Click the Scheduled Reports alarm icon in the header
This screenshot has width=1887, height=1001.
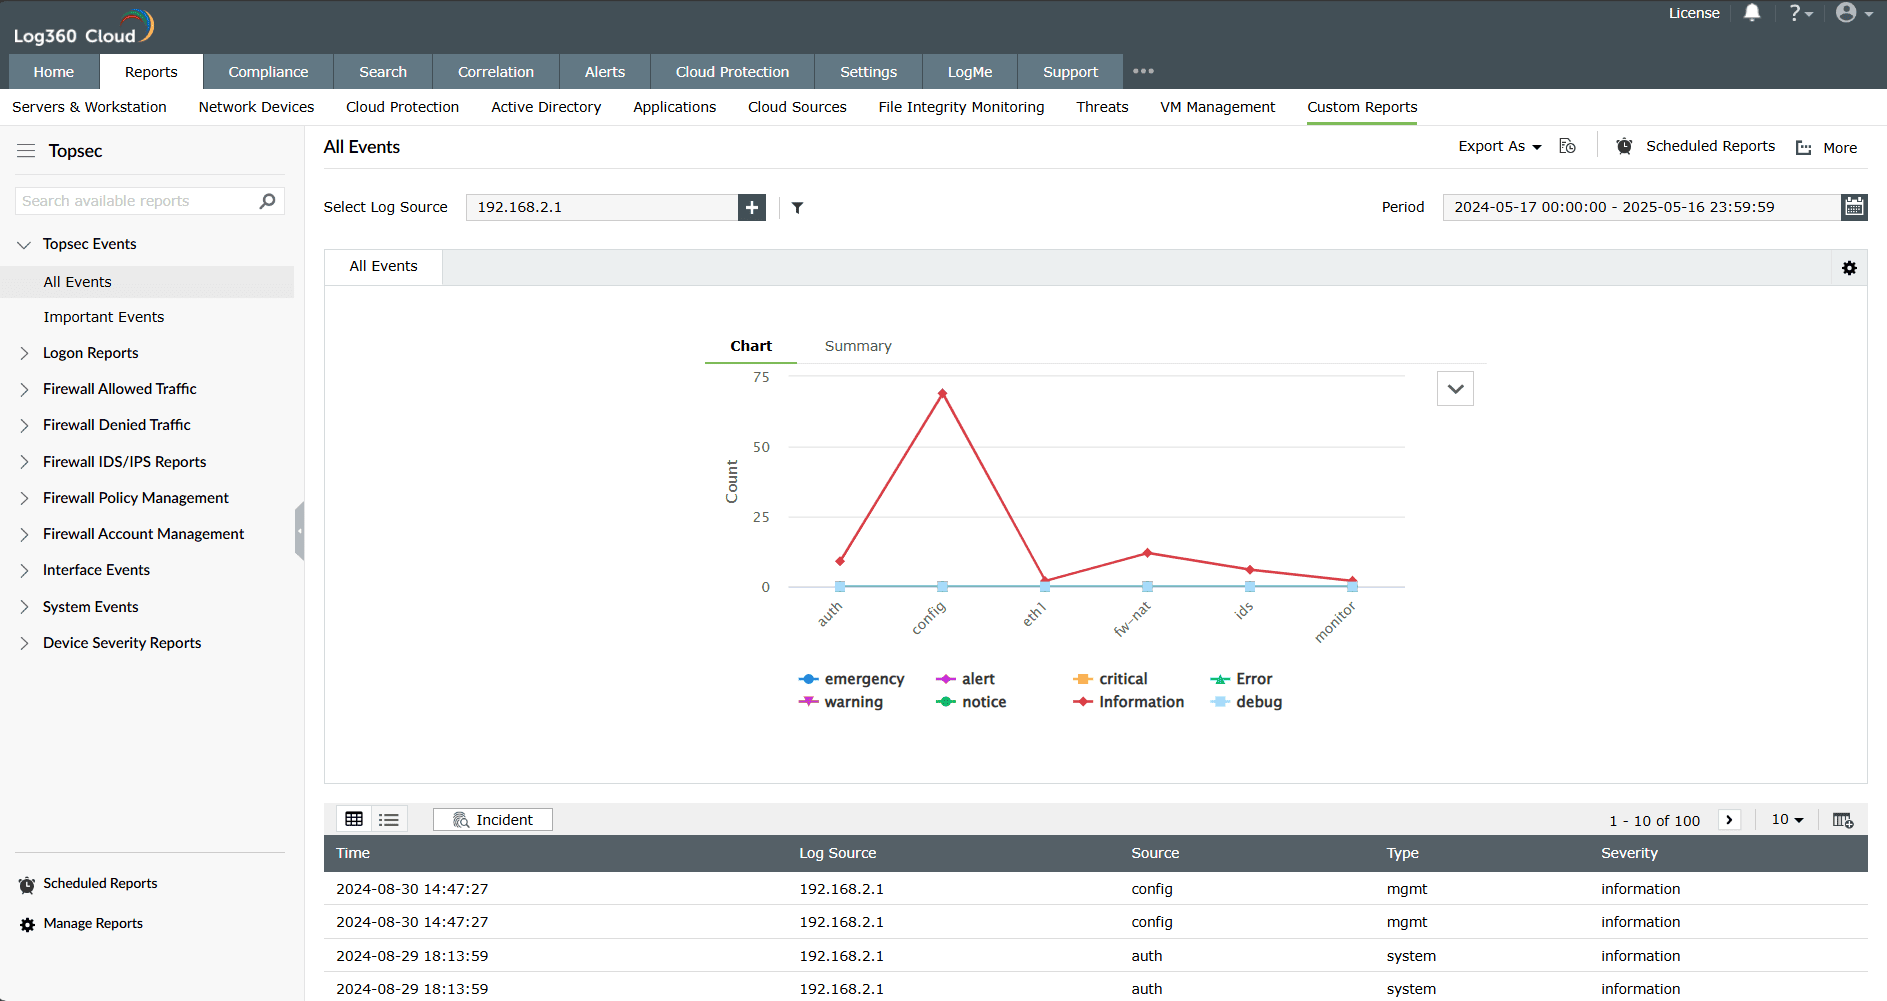[x=1624, y=146]
